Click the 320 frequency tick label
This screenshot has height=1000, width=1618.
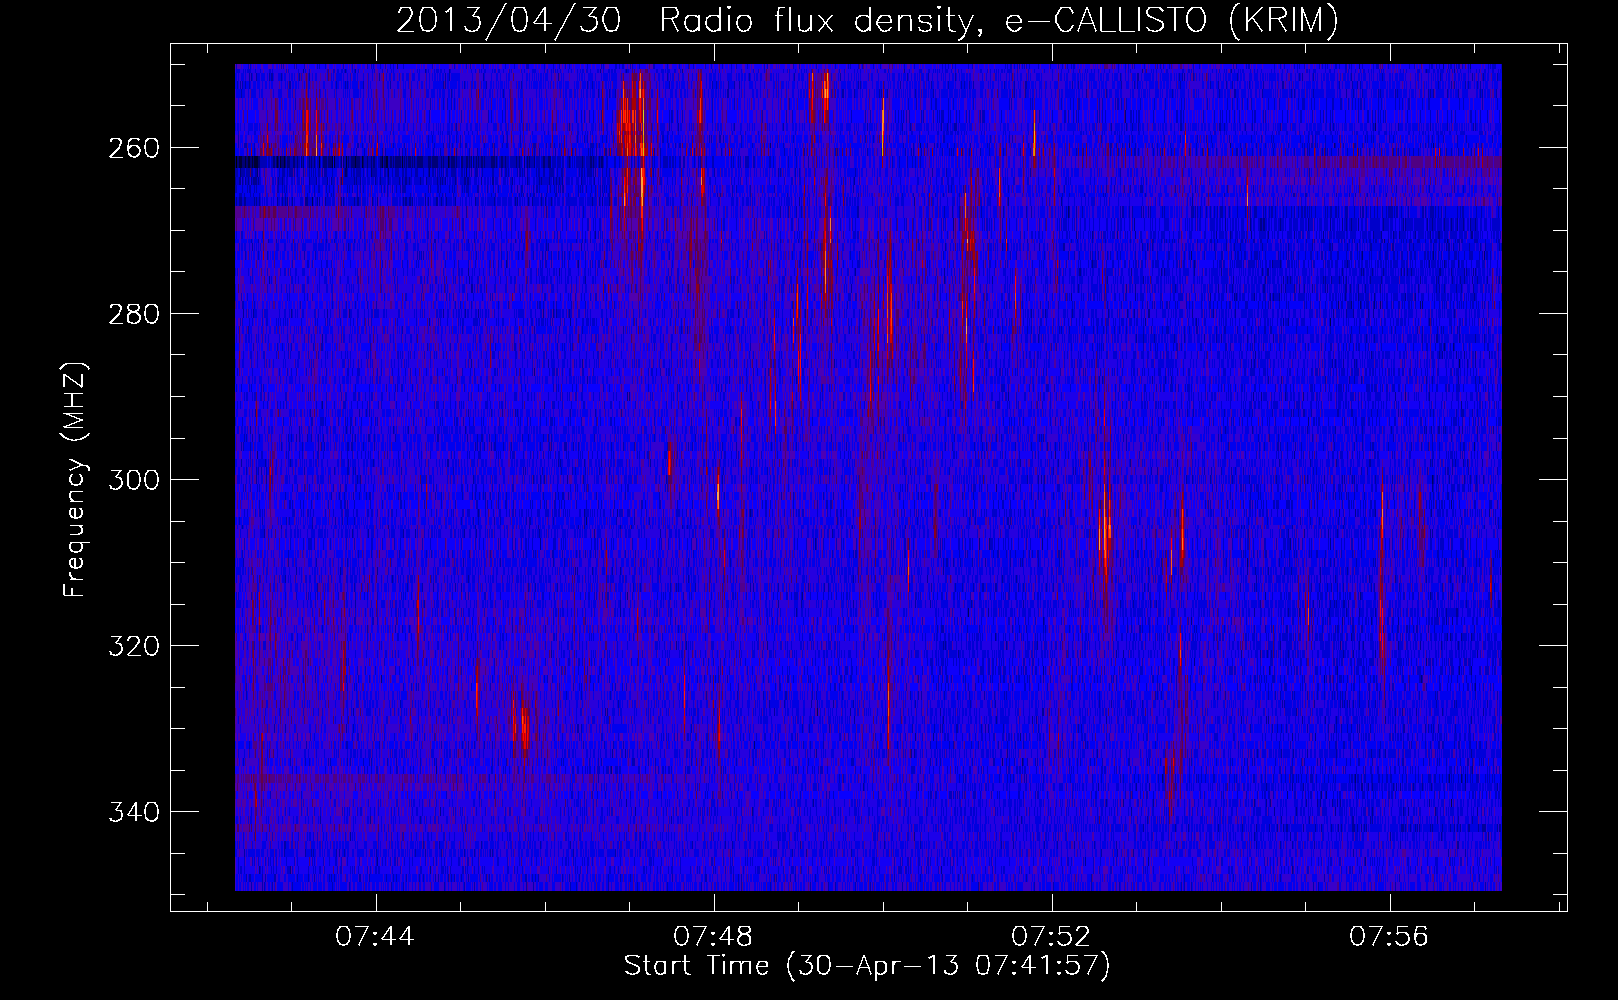click(132, 646)
